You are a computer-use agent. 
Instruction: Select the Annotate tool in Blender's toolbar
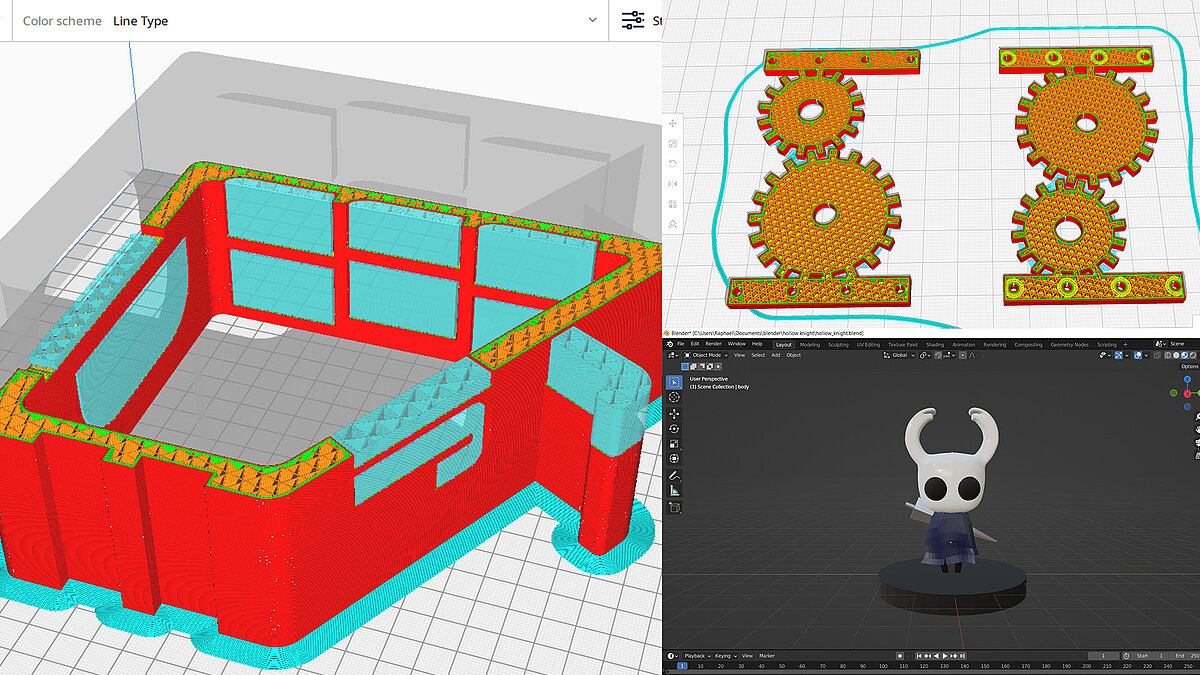click(x=674, y=476)
